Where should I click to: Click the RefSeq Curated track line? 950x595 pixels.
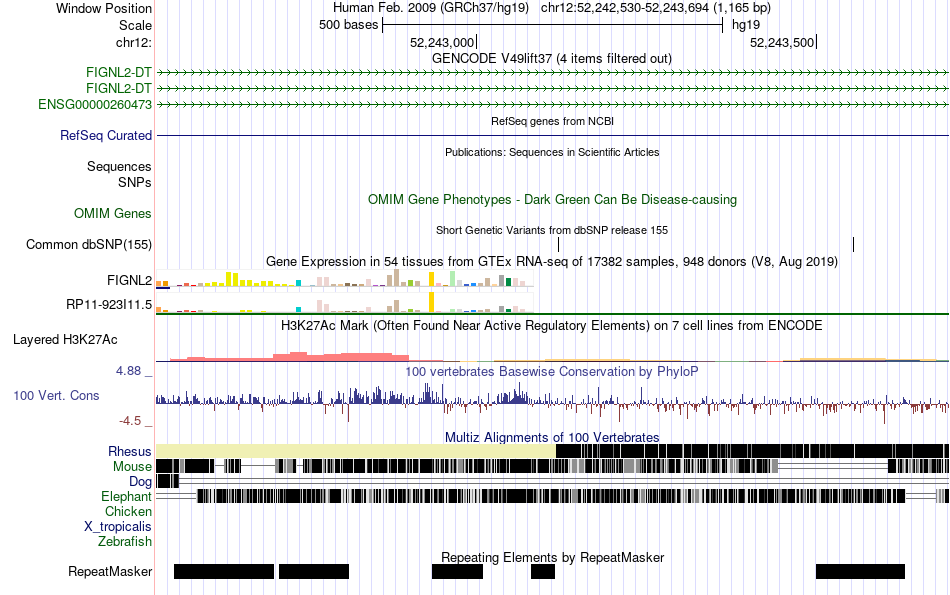553,135
